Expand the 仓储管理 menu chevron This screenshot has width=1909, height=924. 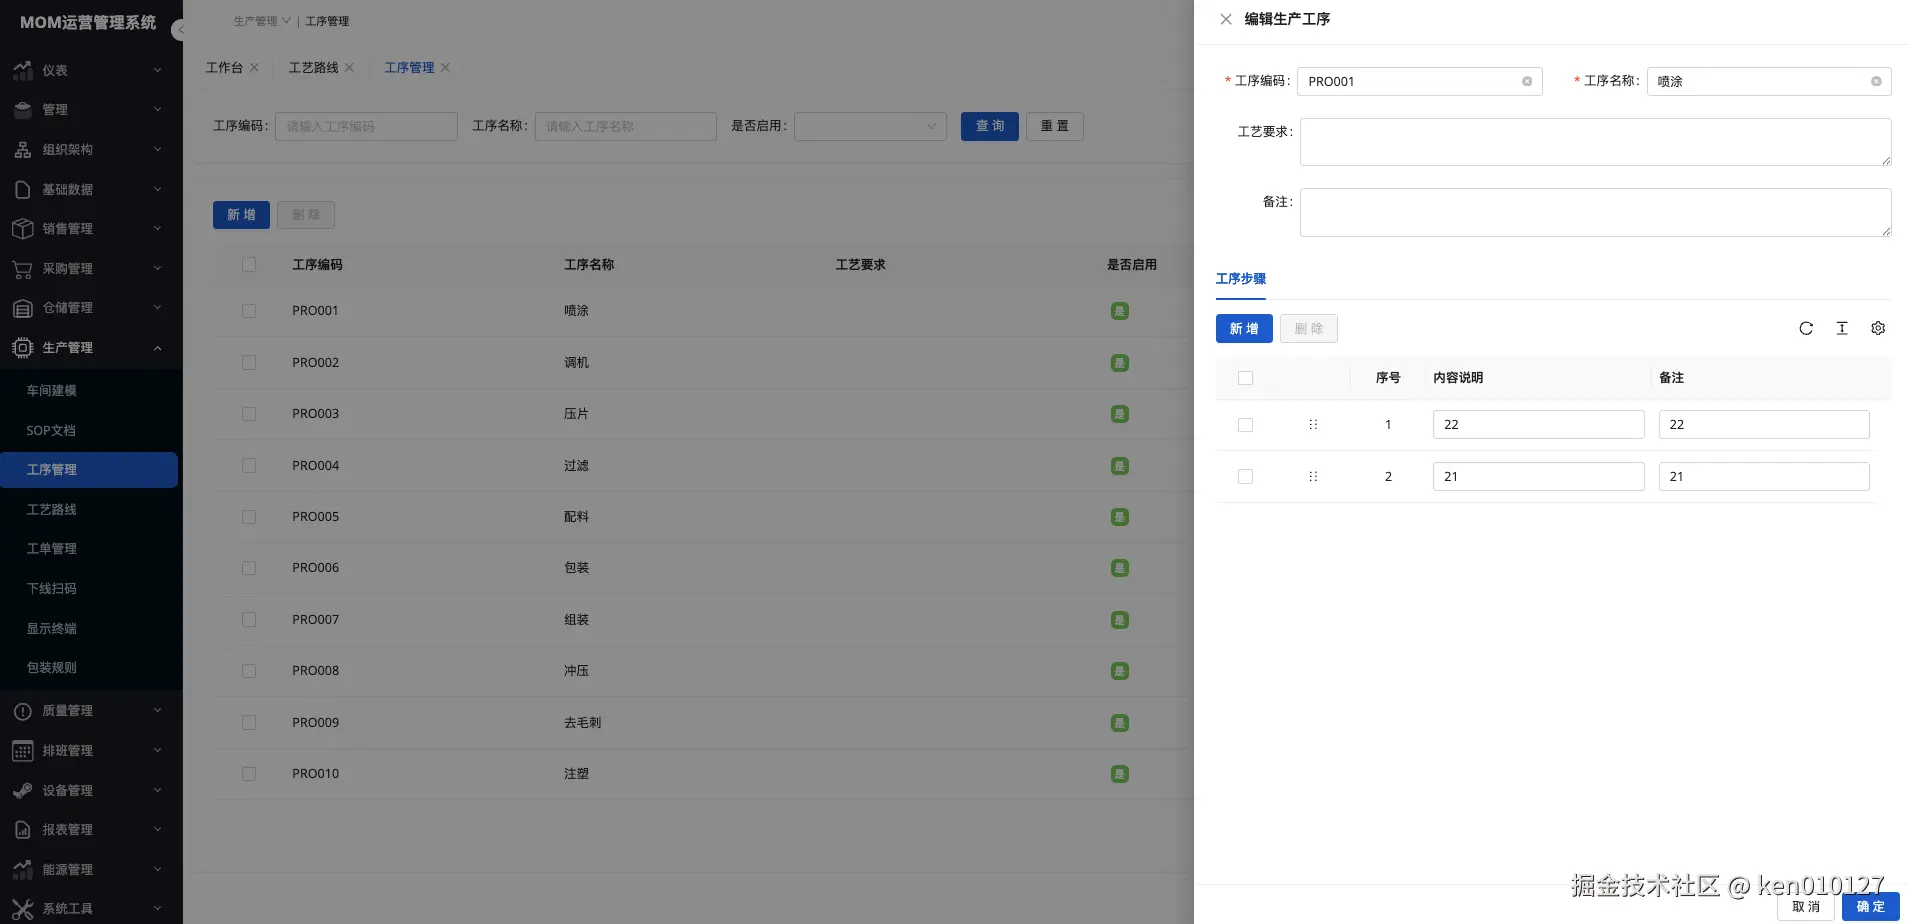coord(157,308)
